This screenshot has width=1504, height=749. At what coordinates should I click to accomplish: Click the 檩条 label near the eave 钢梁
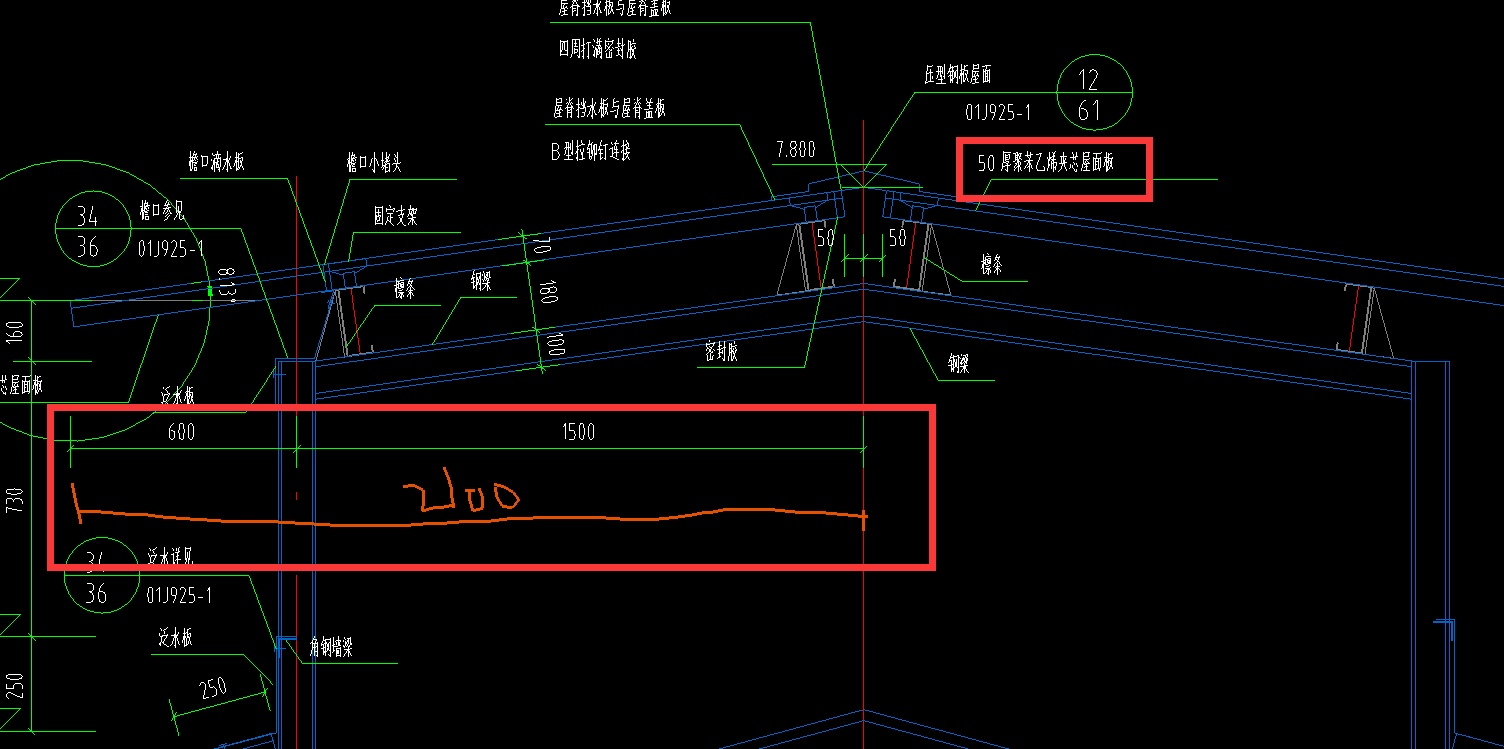coord(404,290)
